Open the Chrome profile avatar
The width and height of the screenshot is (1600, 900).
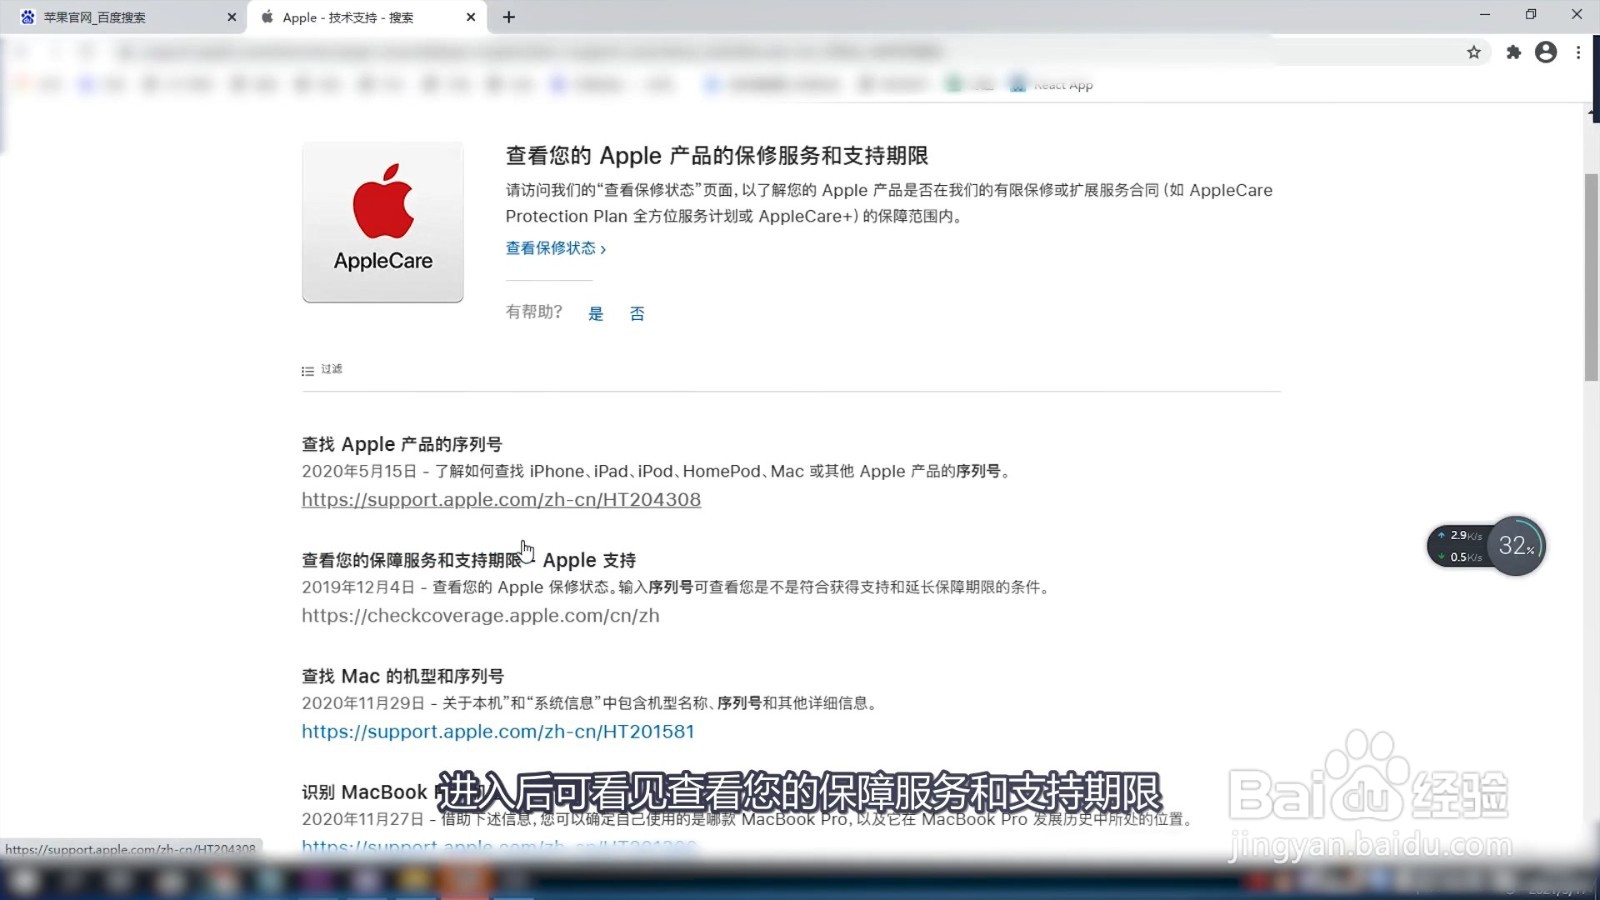(x=1546, y=52)
